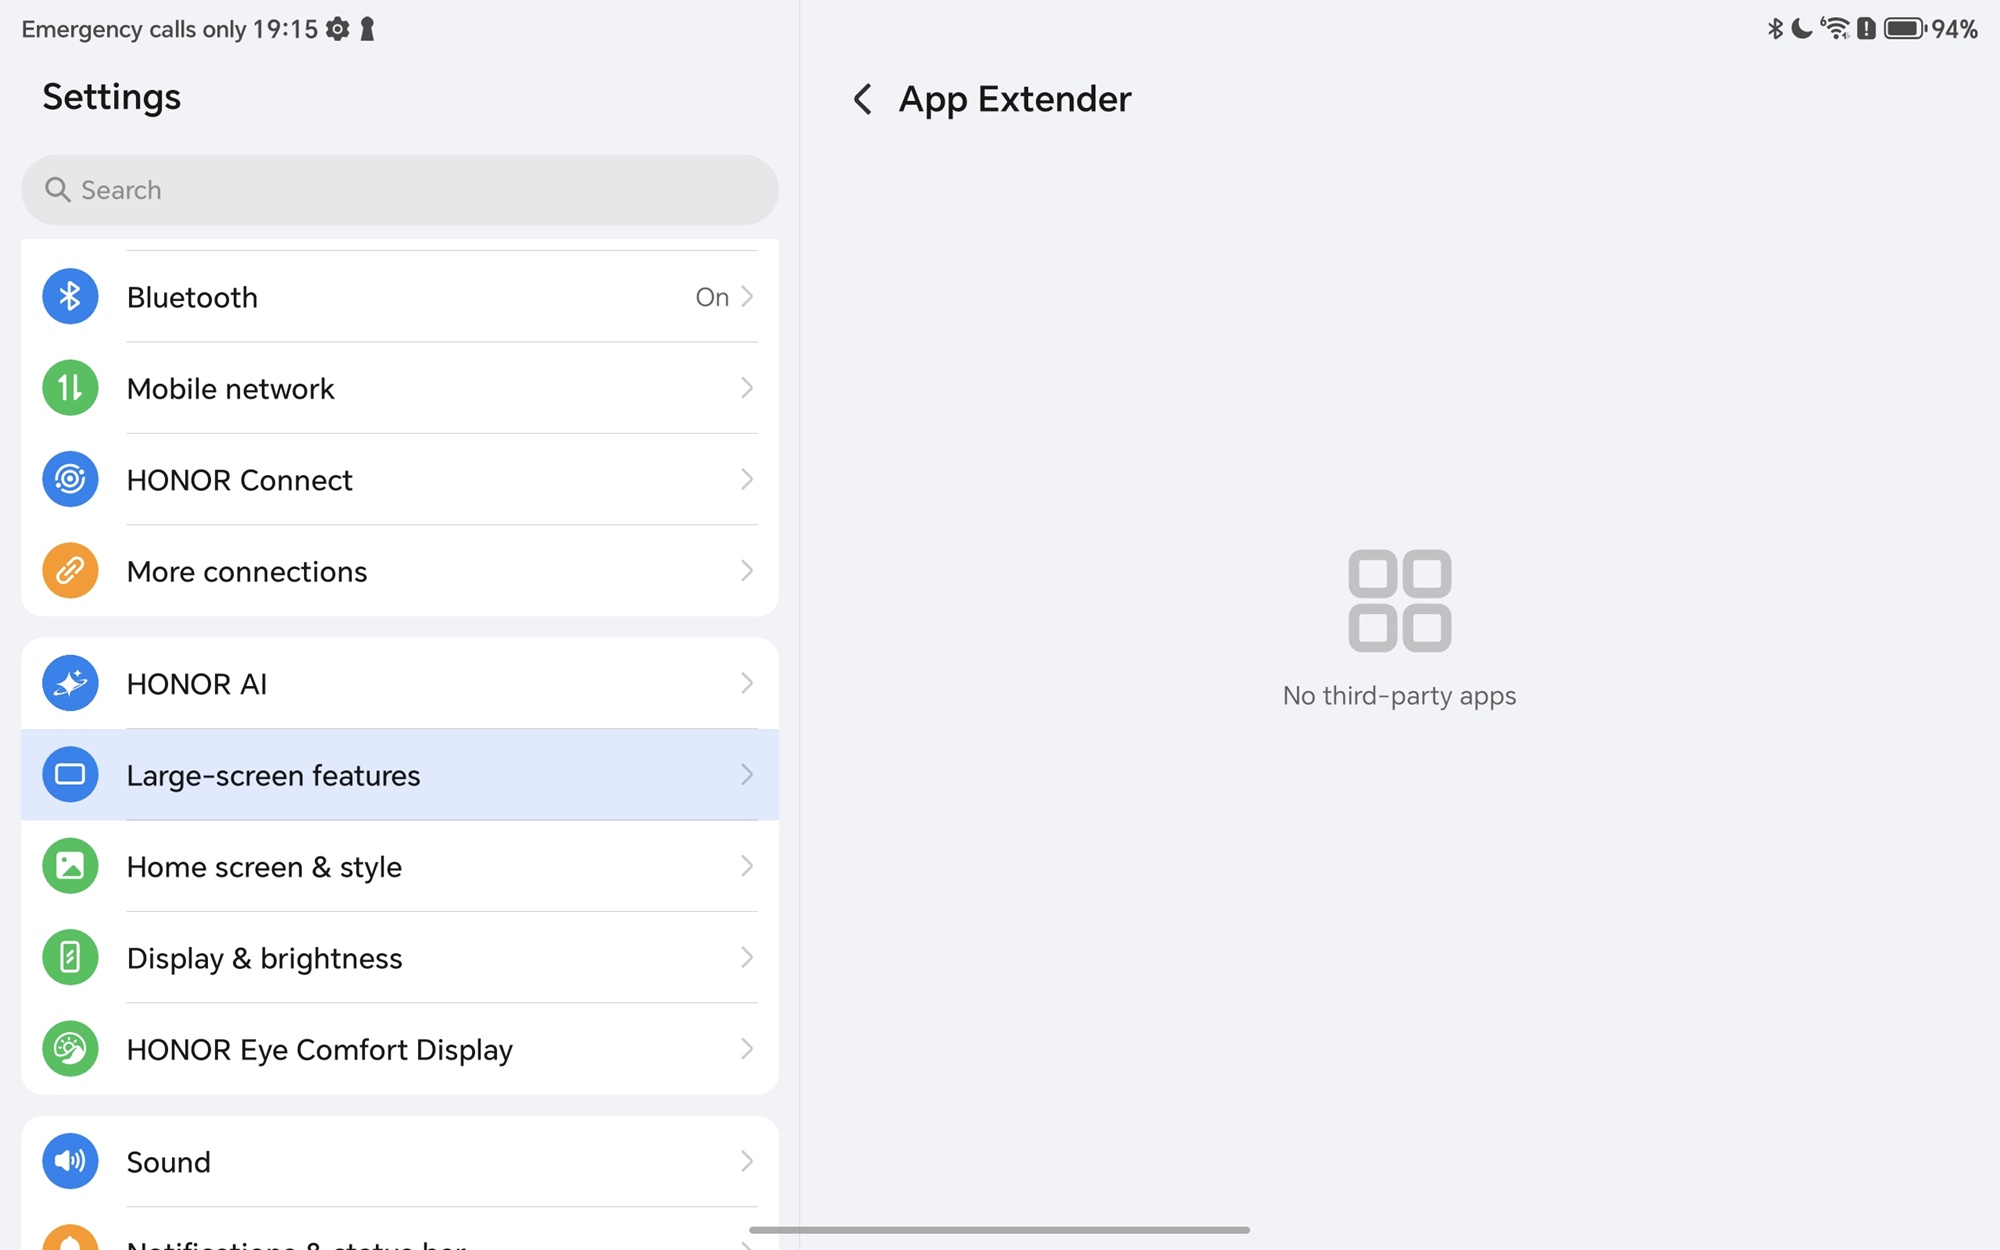Expand Bluetooth via its chevron arrow
Image resolution: width=2000 pixels, height=1250 pixels.
coord(747,297)
